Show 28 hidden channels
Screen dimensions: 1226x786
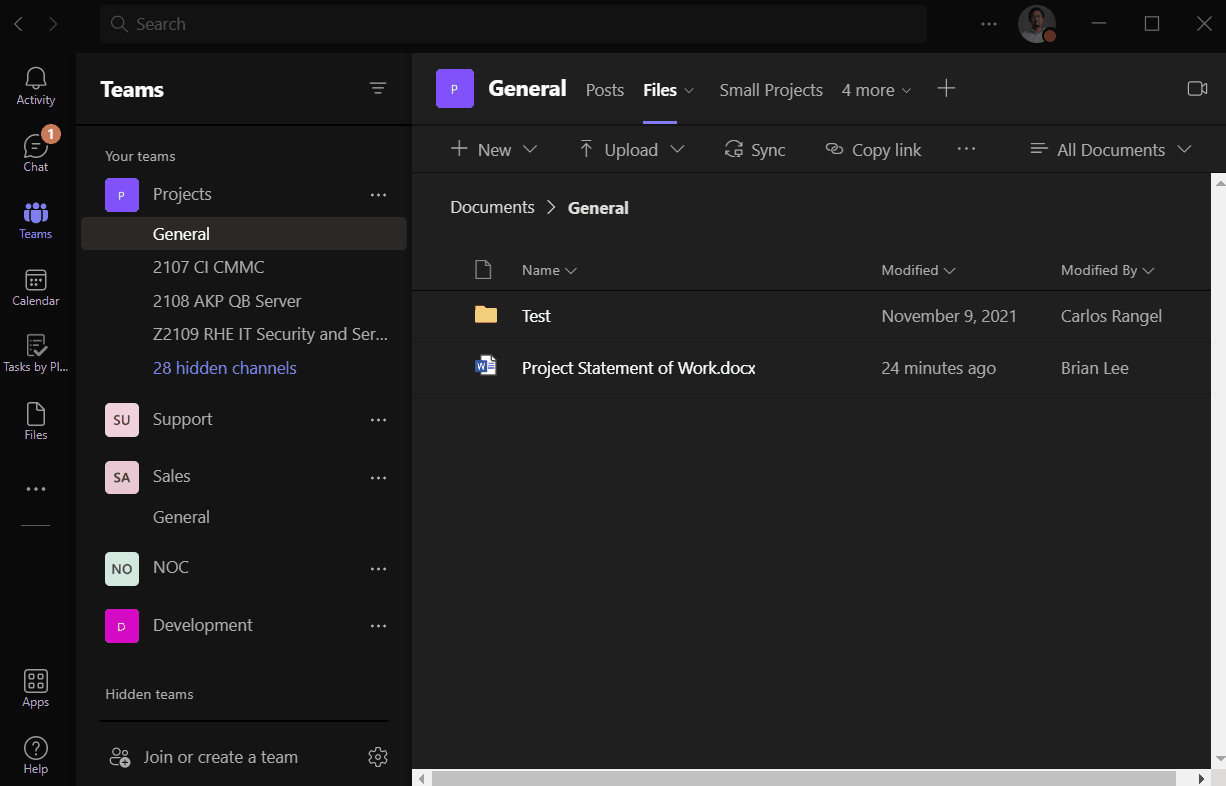click(x=224, y=368)
